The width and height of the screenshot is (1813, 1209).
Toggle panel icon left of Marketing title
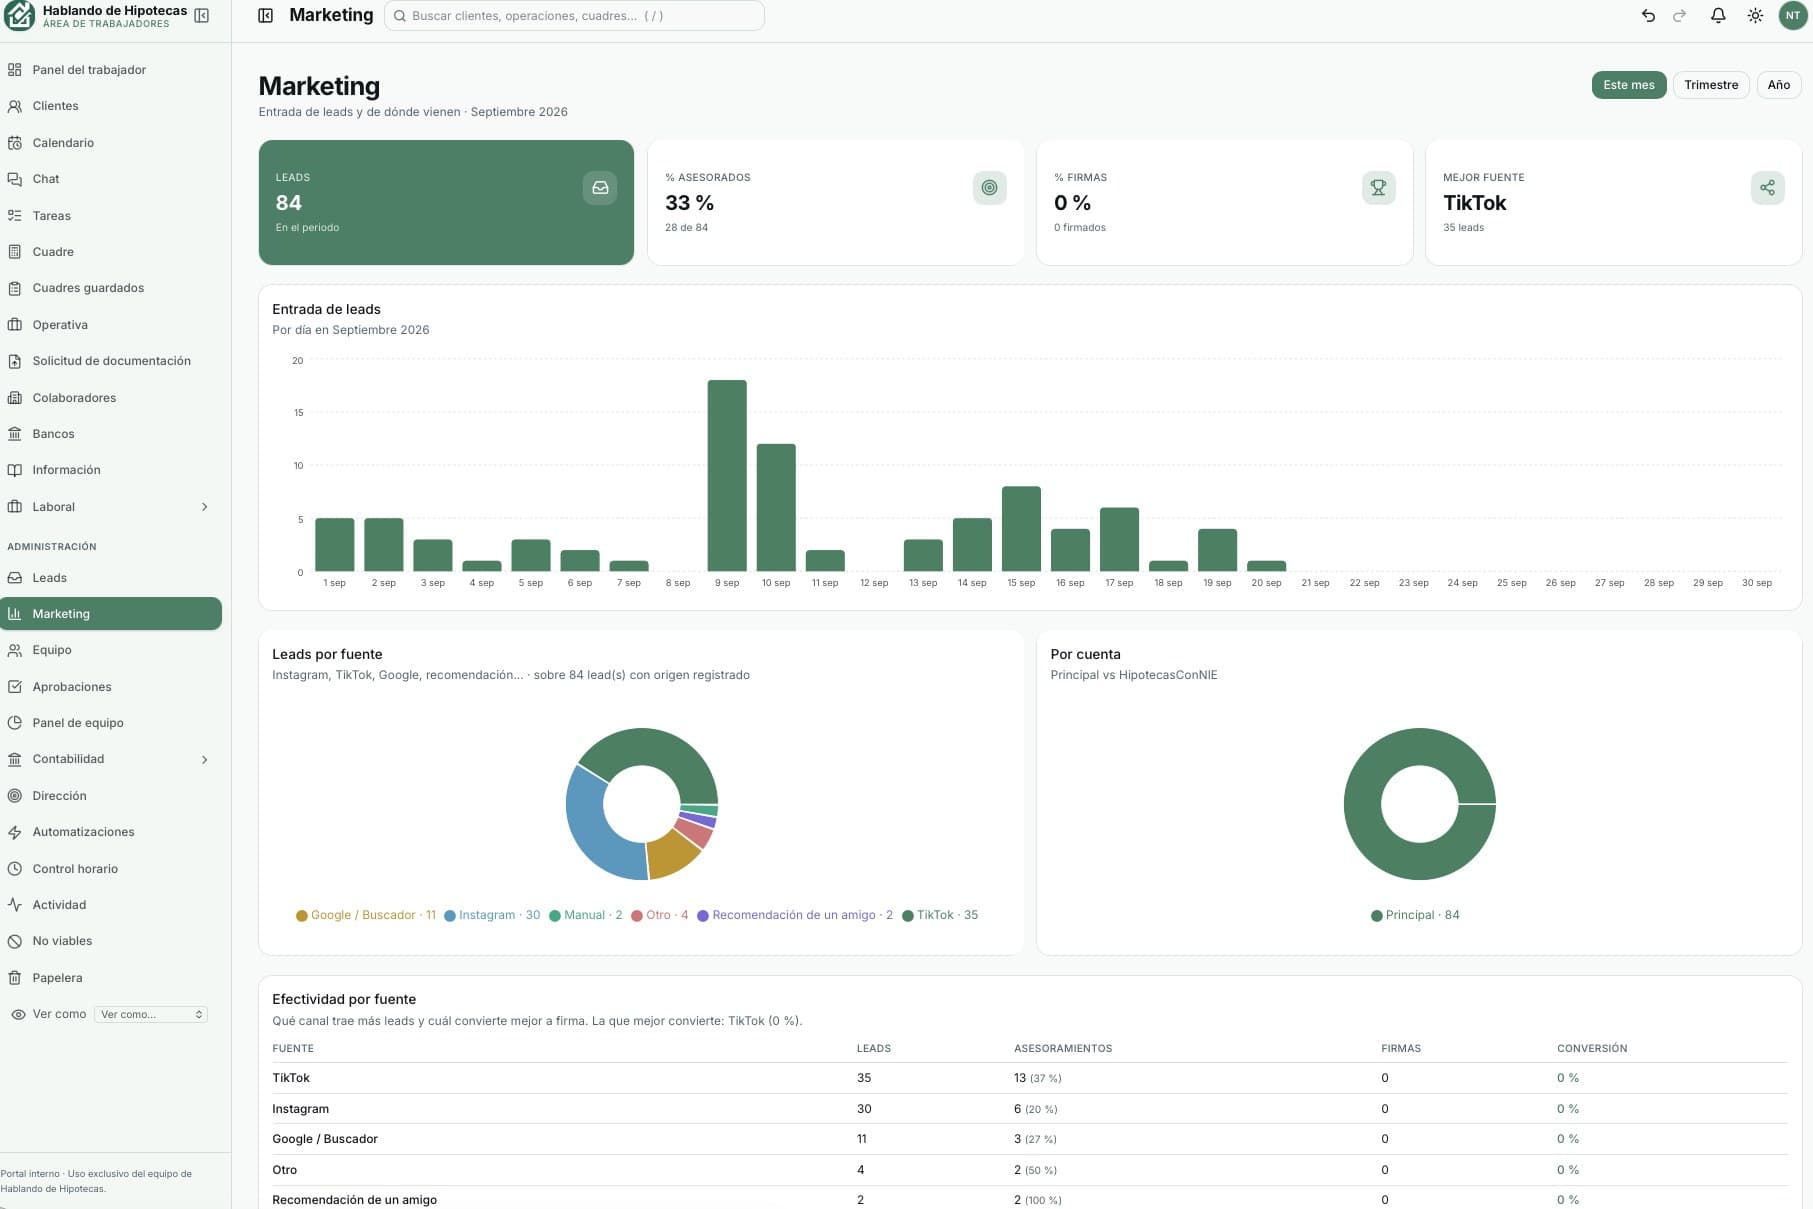coord(265,16)
